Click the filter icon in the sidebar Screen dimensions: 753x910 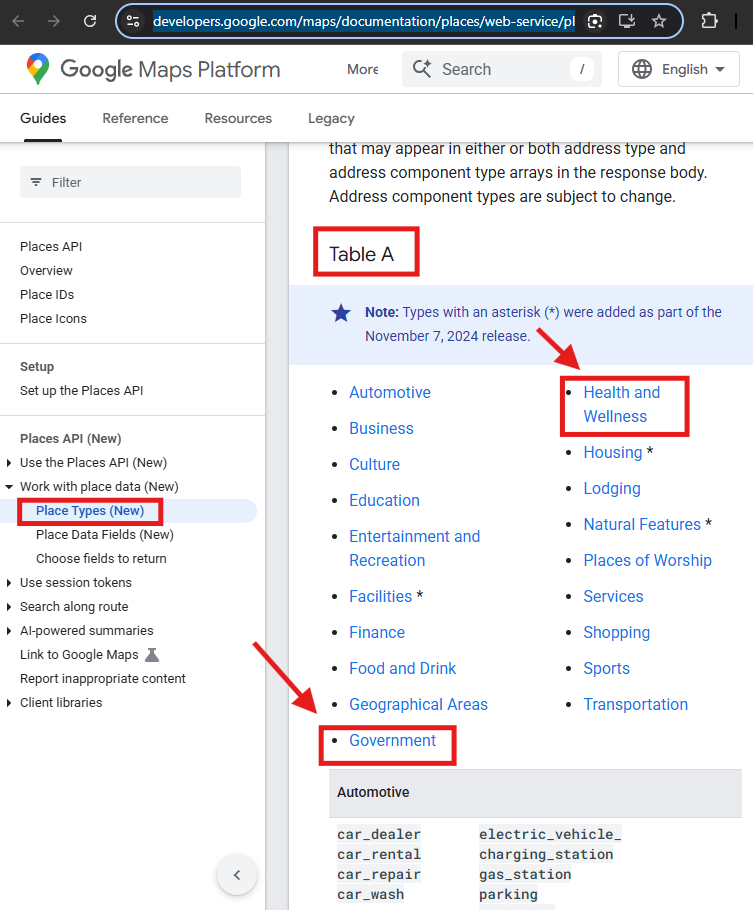pyautogui.click(x=36, y=182)
